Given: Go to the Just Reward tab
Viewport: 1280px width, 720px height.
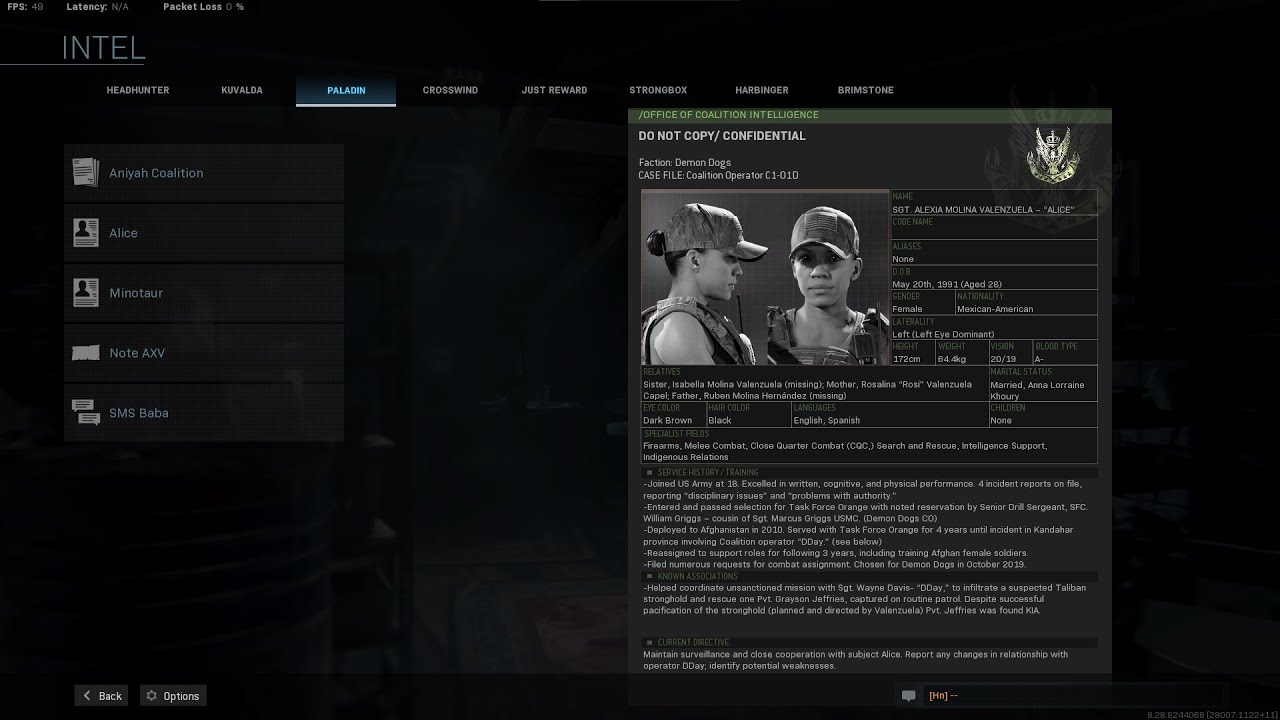Looking at the screenshot, I should [x=554, y=90].
